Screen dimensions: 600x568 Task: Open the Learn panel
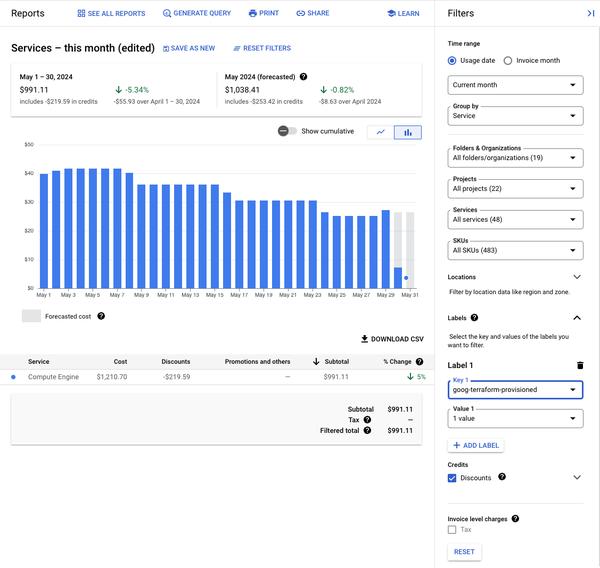tap(403, 13)
